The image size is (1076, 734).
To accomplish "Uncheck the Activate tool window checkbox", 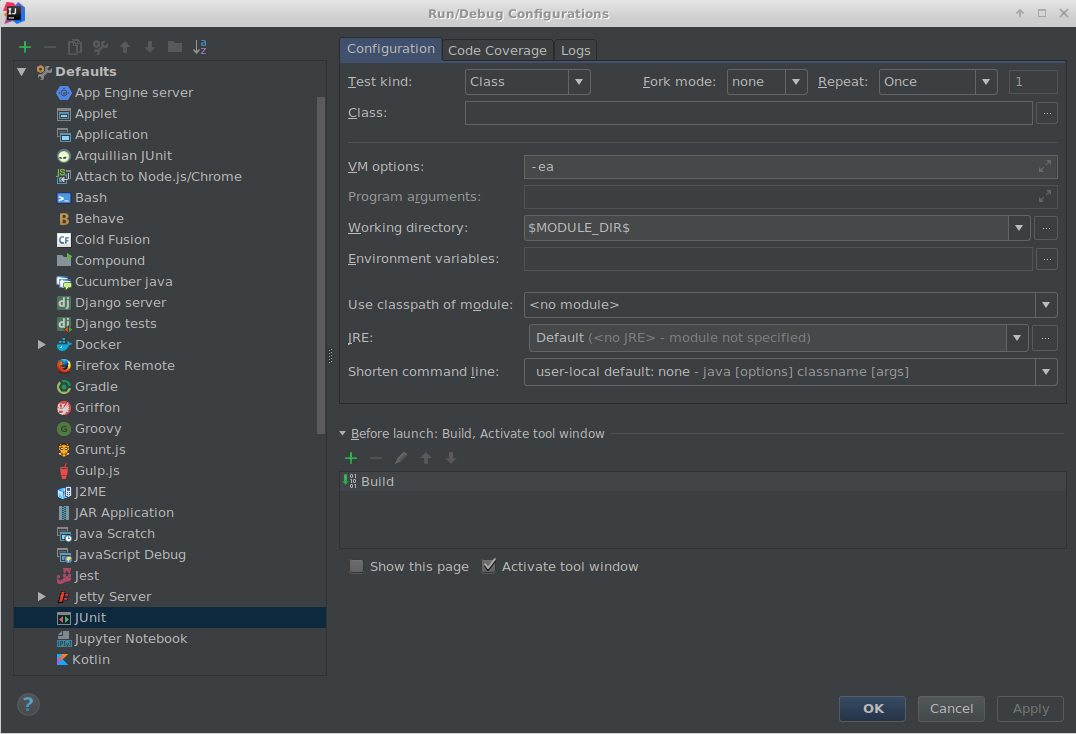I will click(x=489, y=567).
